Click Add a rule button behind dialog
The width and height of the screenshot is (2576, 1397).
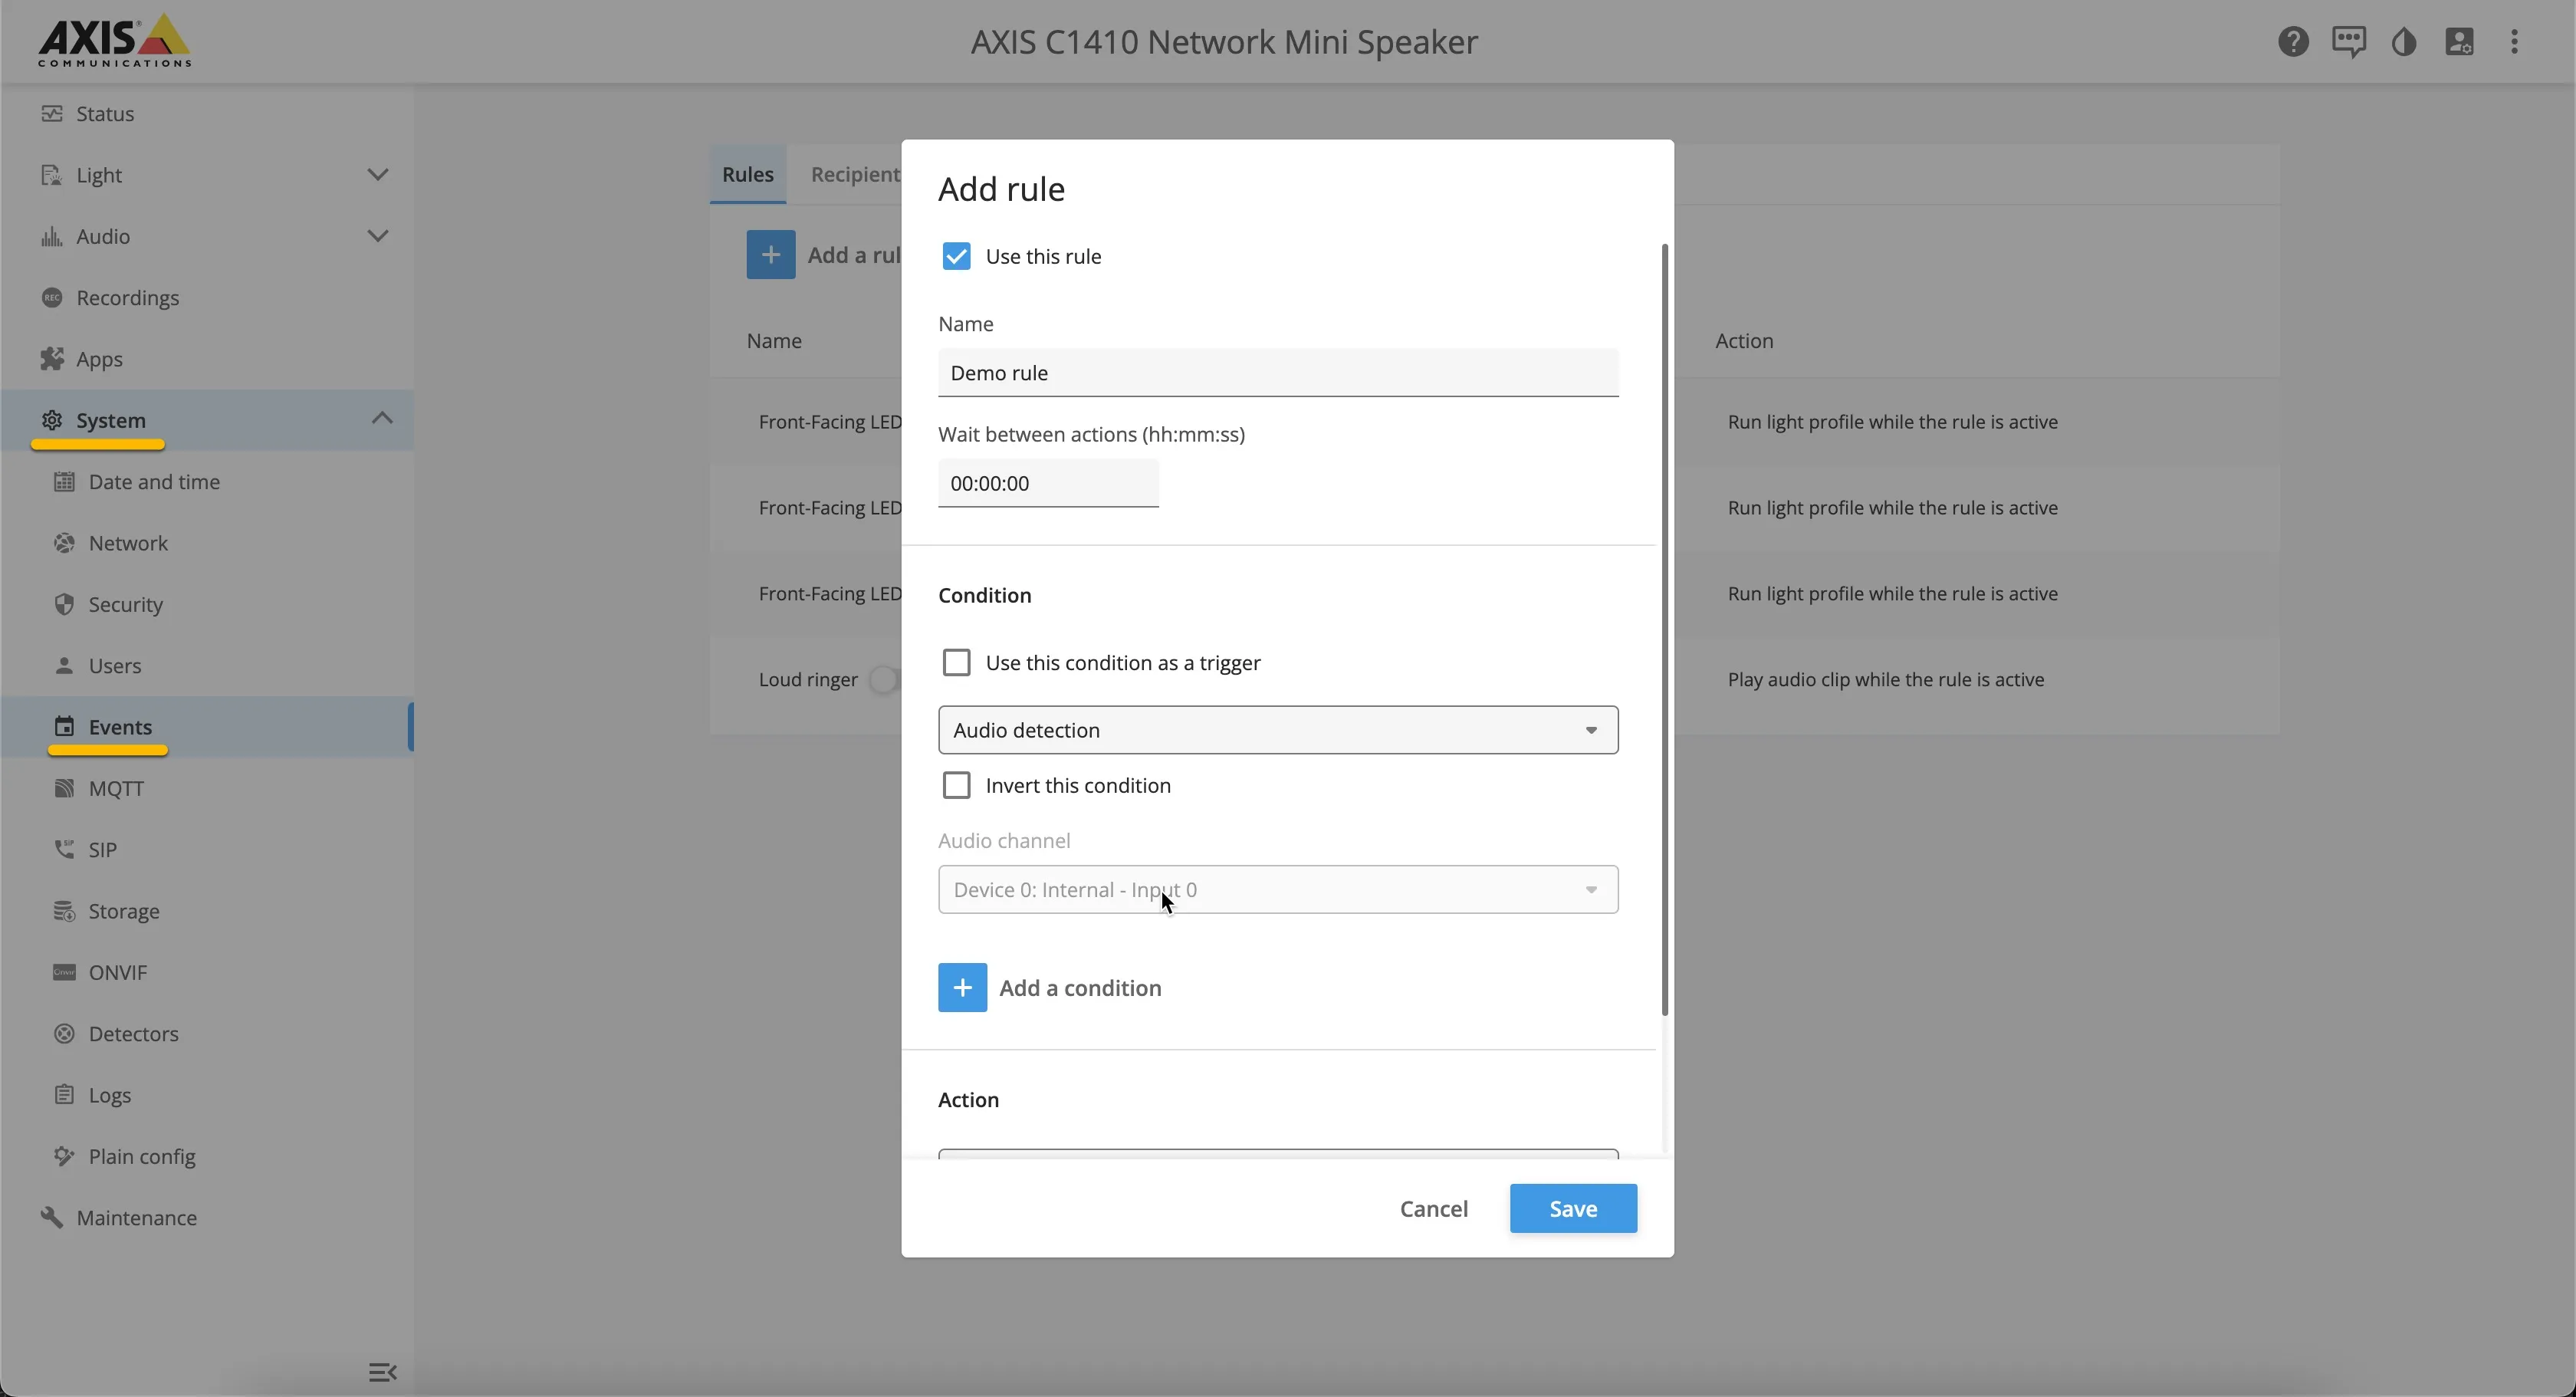(771, 255)
